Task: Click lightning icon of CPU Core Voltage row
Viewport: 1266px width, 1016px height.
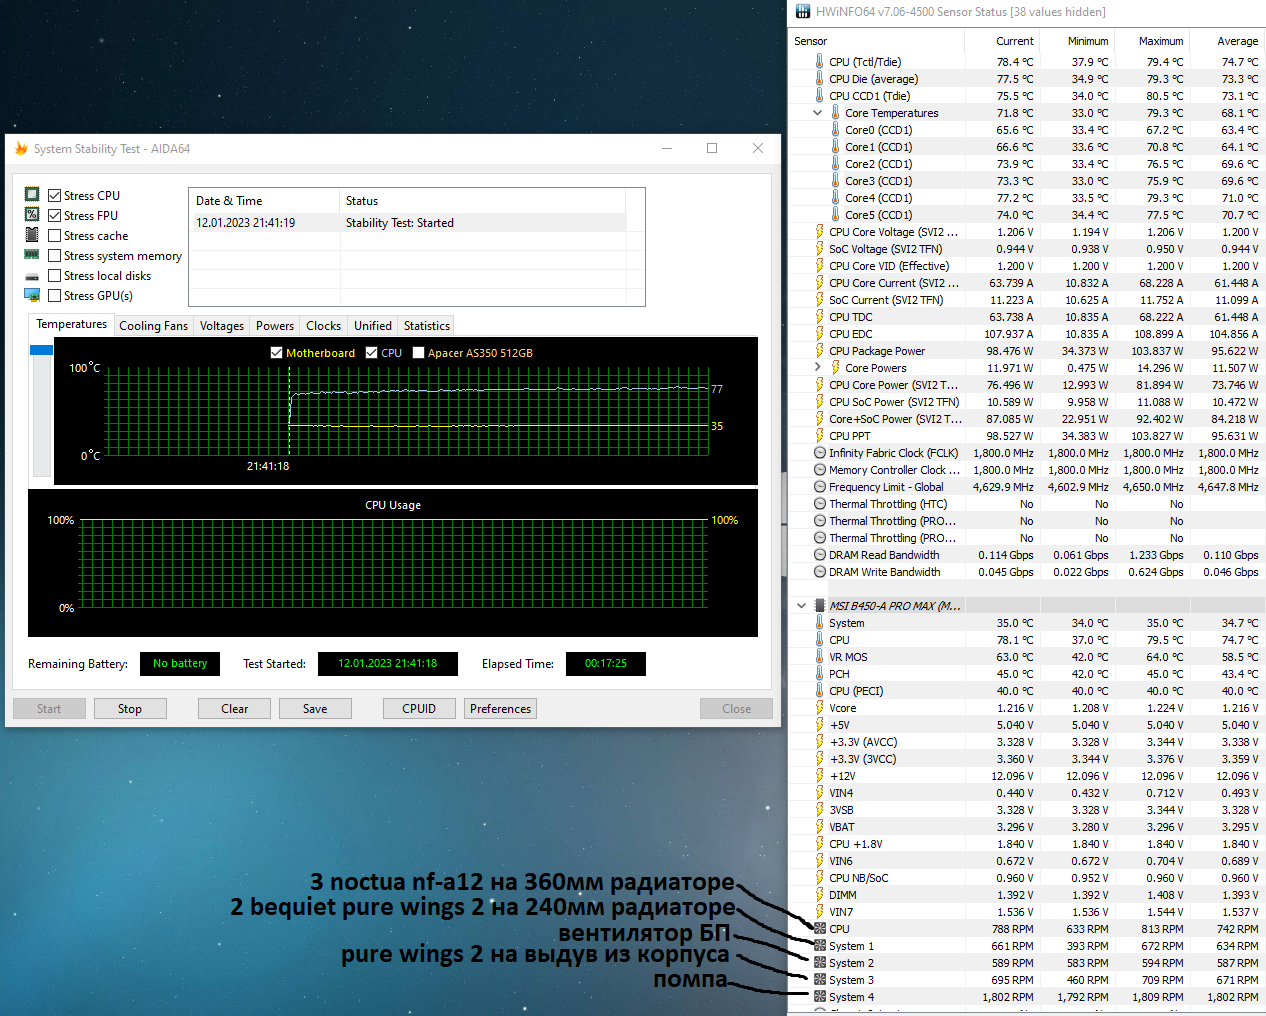Action: 820,232
